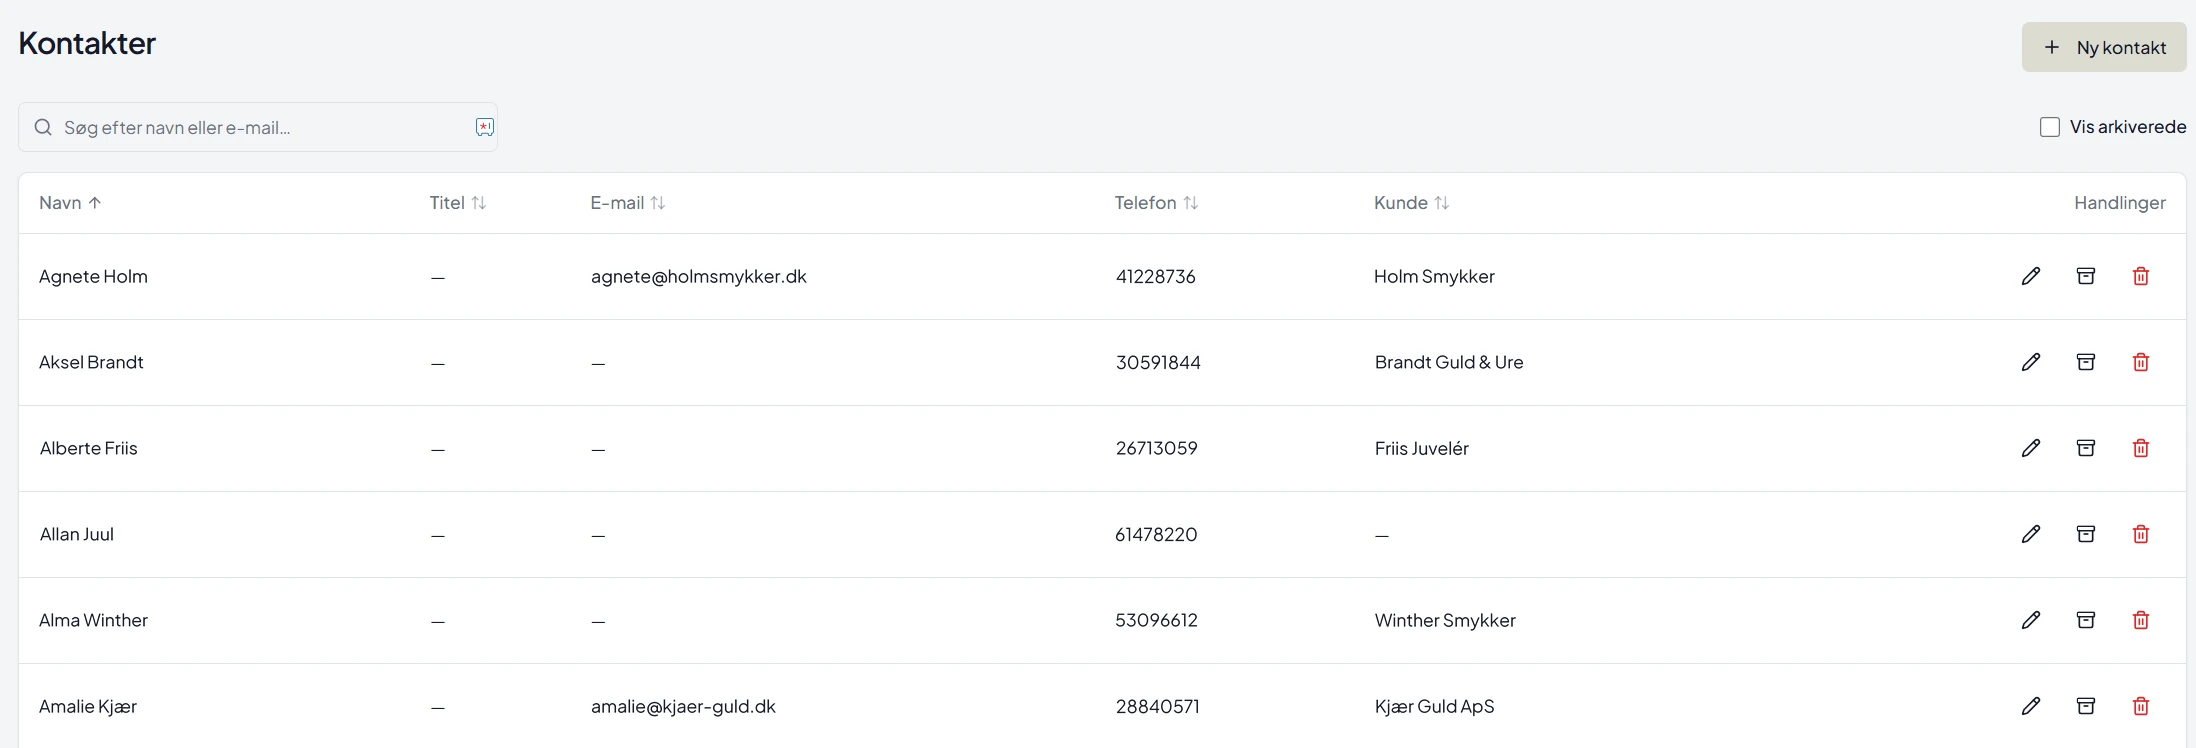
Task: Click customer Holm Smykker
Action: point(1434,276)
